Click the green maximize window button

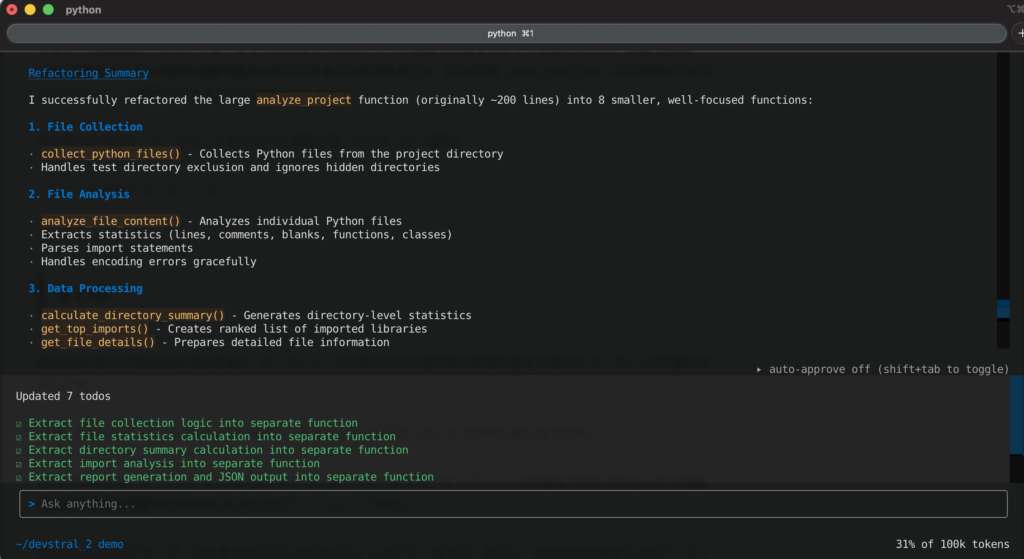[x=48, y=9]
